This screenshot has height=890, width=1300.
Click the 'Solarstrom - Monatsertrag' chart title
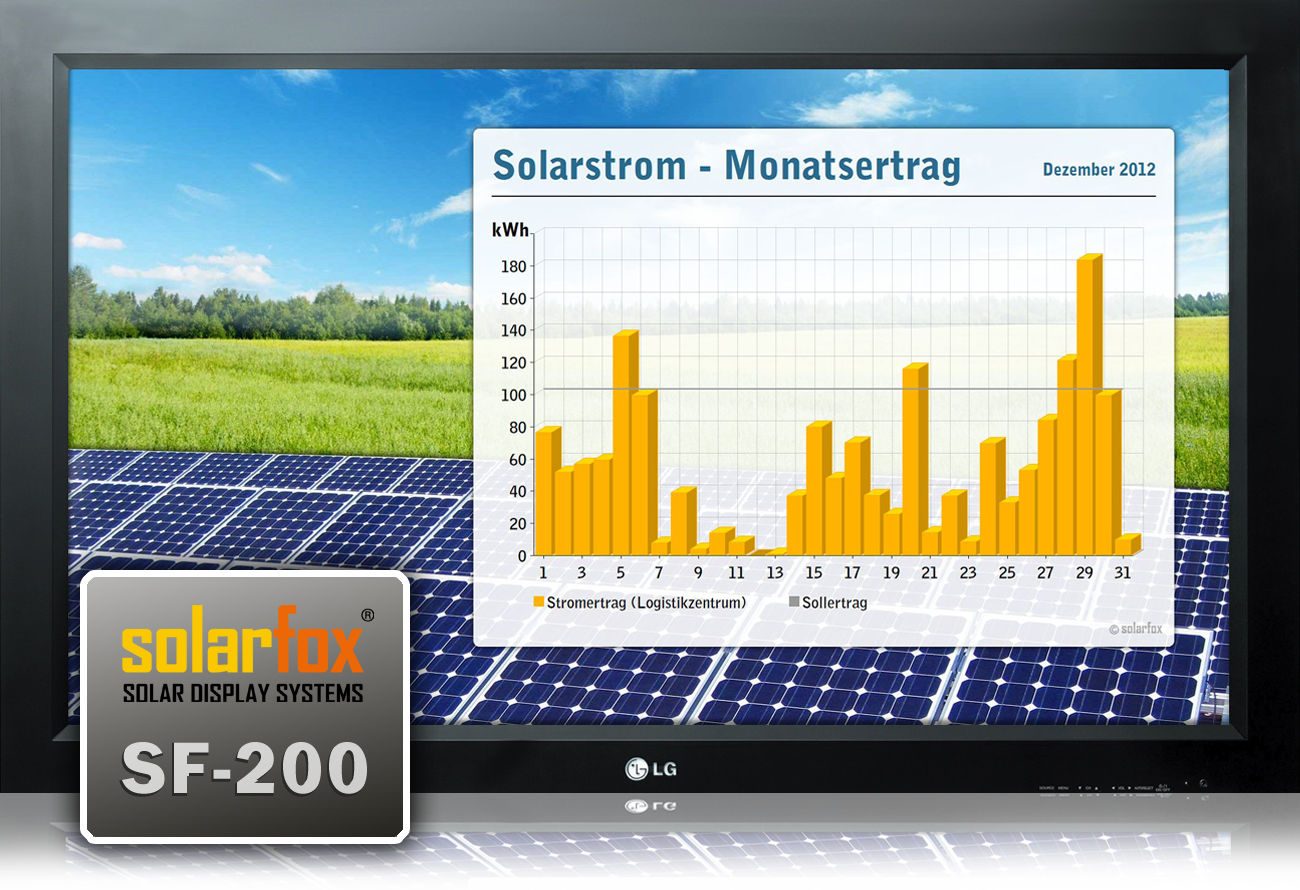point(726,165)
